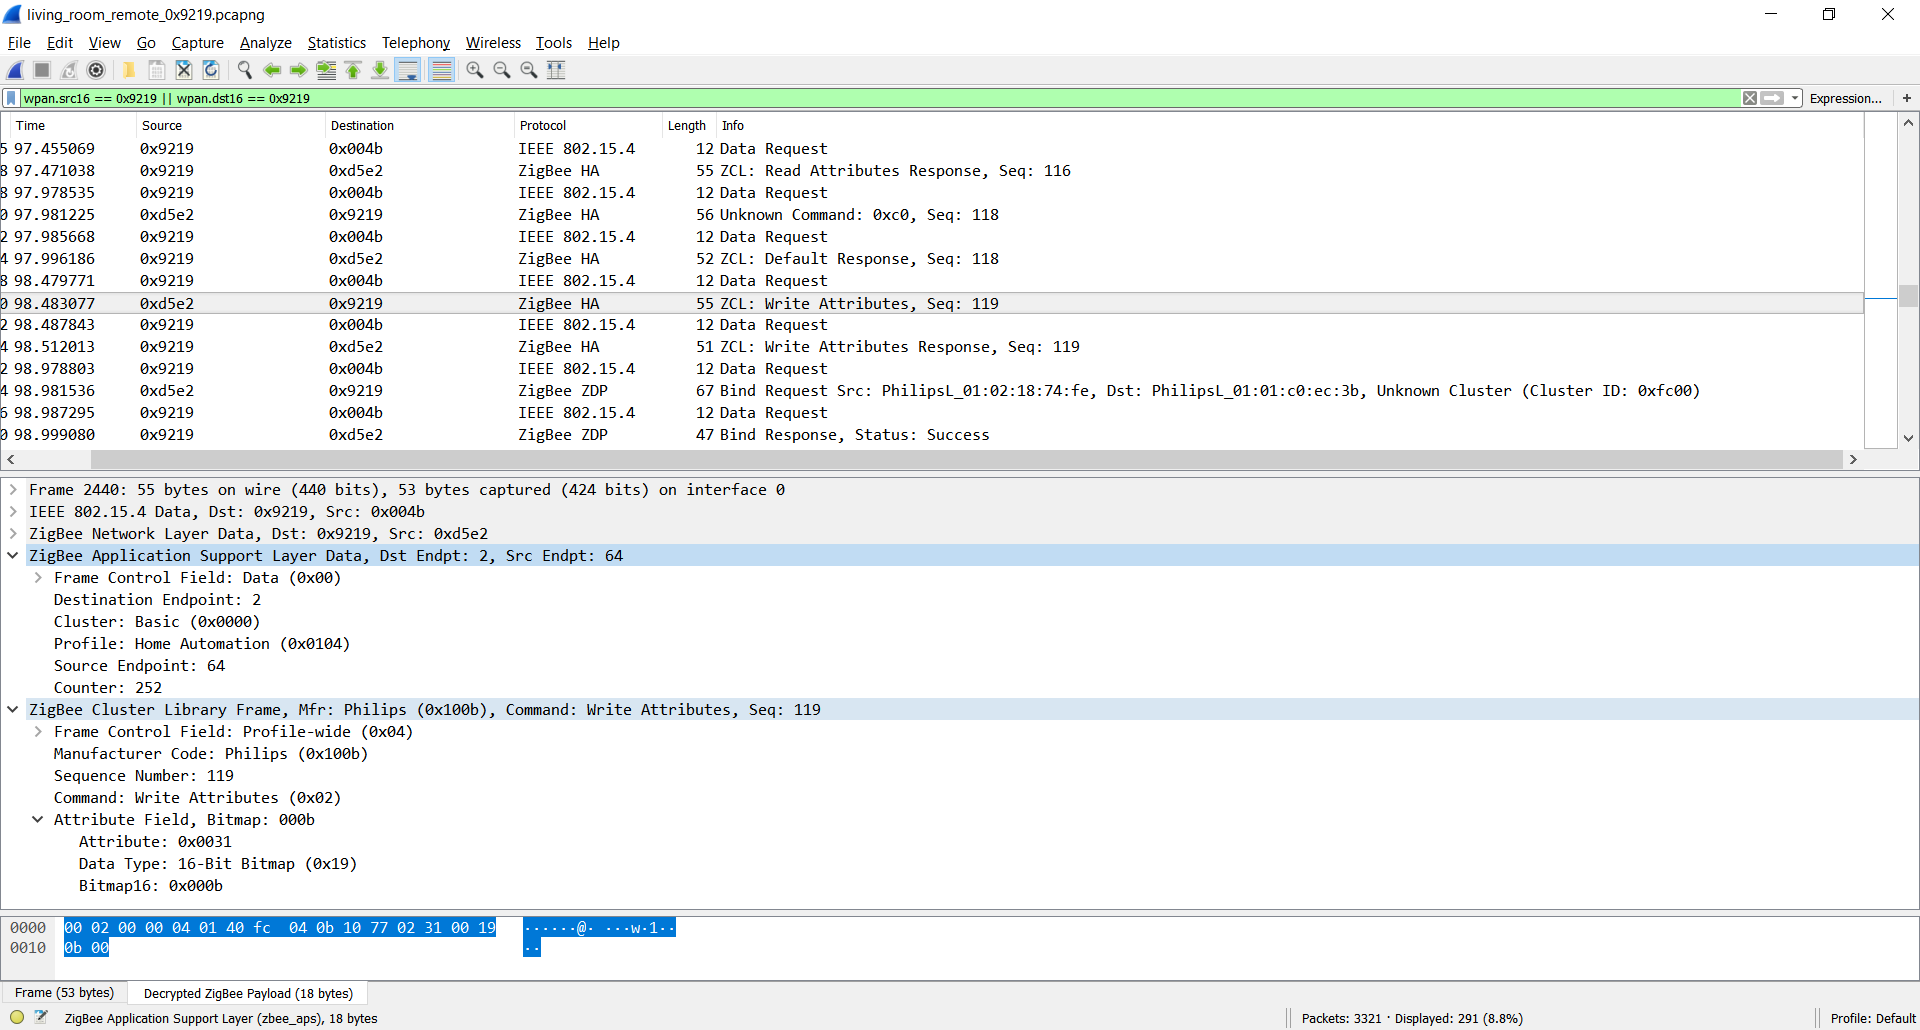The image size is (1920, 1030).
Task: Expand Frame Control Field: Profile-wide (0x04)
Action: tap(38, 732)
